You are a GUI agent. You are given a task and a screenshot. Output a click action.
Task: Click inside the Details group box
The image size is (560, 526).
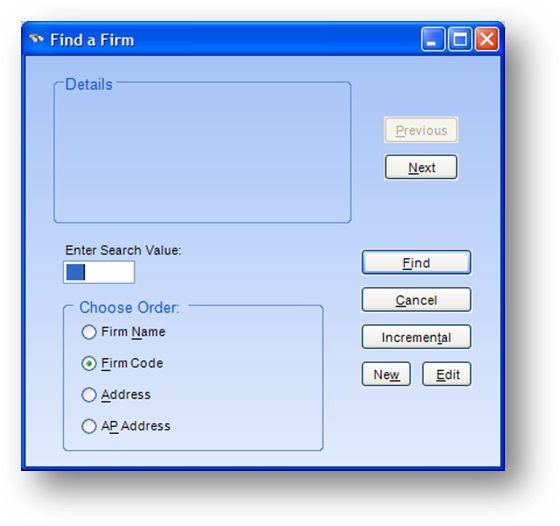(x=202, y=154)
